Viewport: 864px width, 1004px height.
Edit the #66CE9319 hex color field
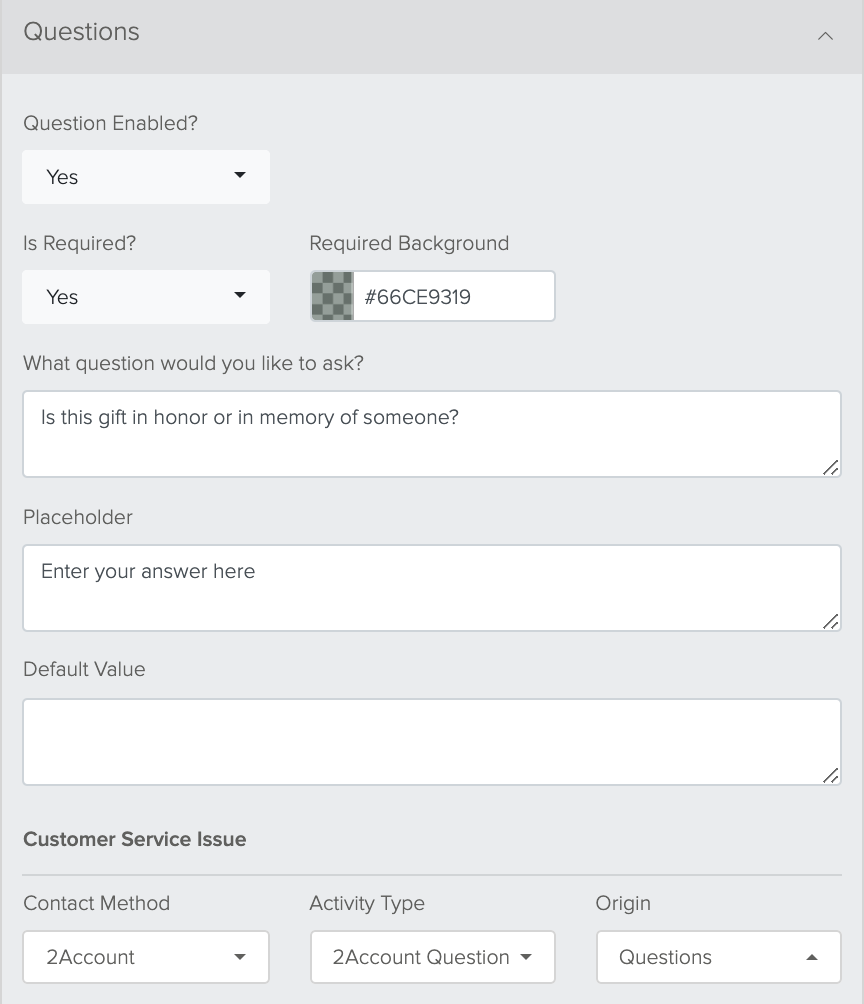(x=453, y=296)
